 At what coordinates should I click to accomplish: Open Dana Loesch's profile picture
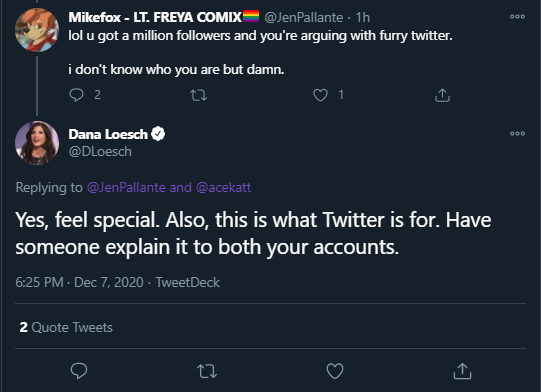coord(37,143)
